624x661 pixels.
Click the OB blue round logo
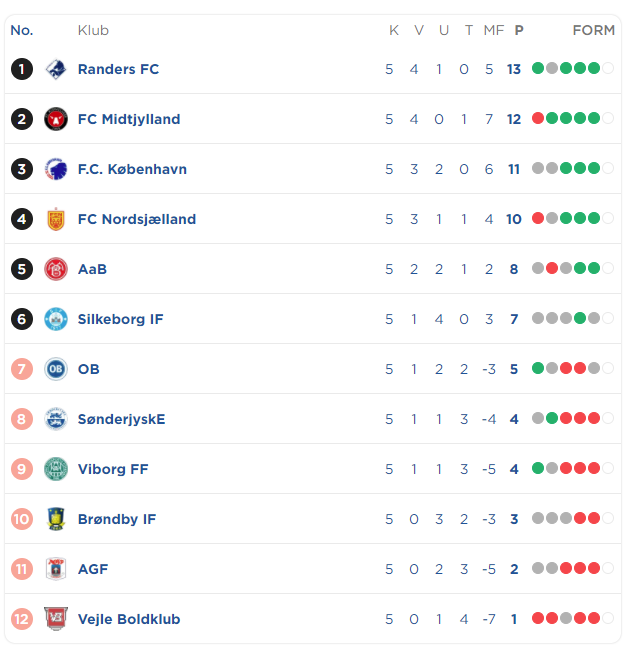56,369
